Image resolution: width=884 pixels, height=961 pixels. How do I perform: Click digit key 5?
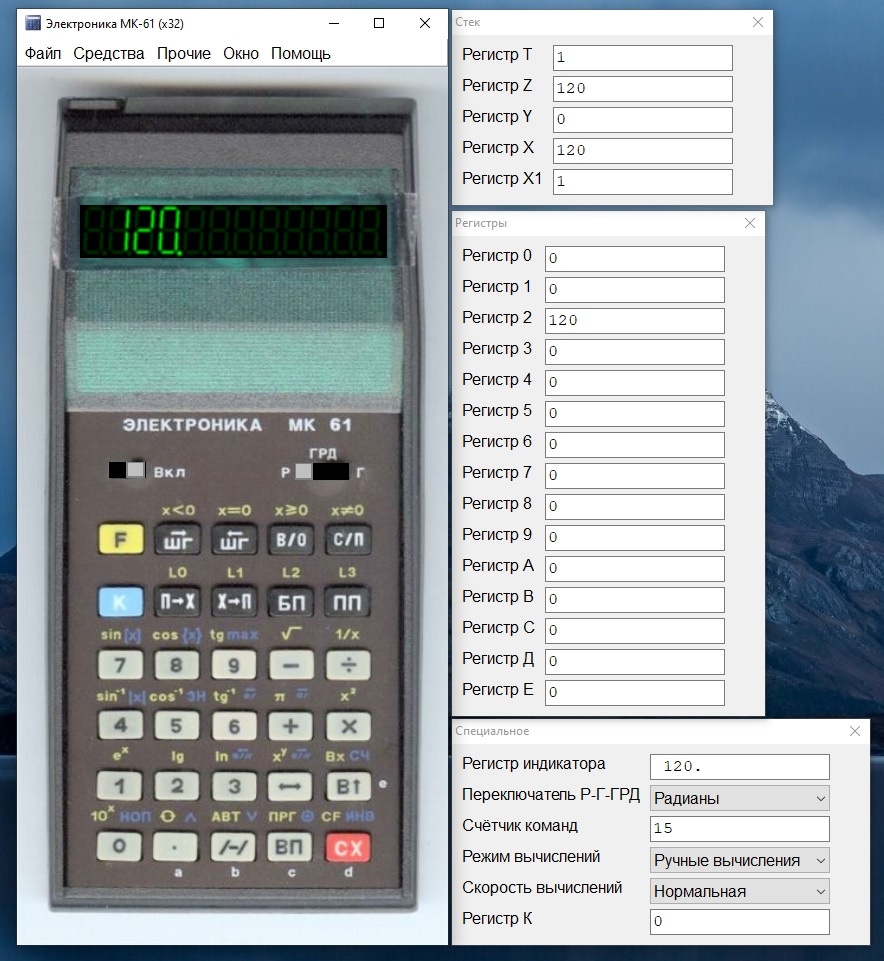pyautogui.click(x=177, y=726)
